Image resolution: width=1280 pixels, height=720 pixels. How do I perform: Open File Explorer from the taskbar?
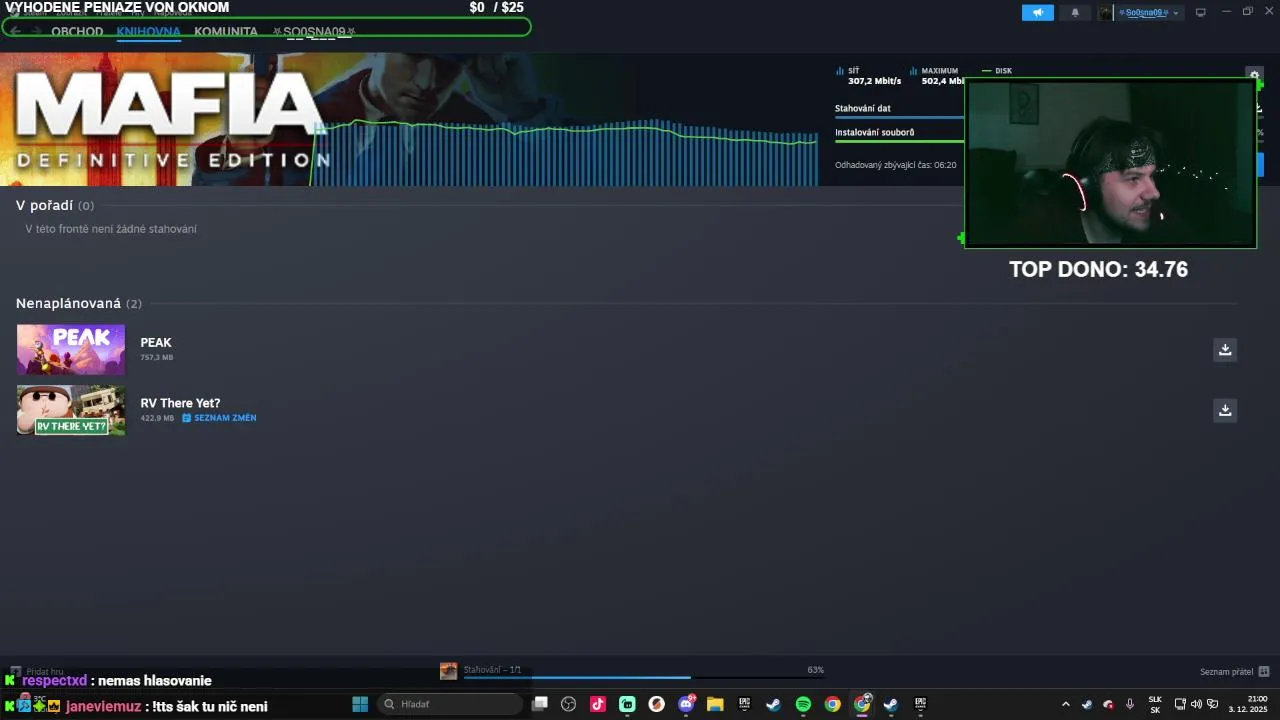pos(715,704)
